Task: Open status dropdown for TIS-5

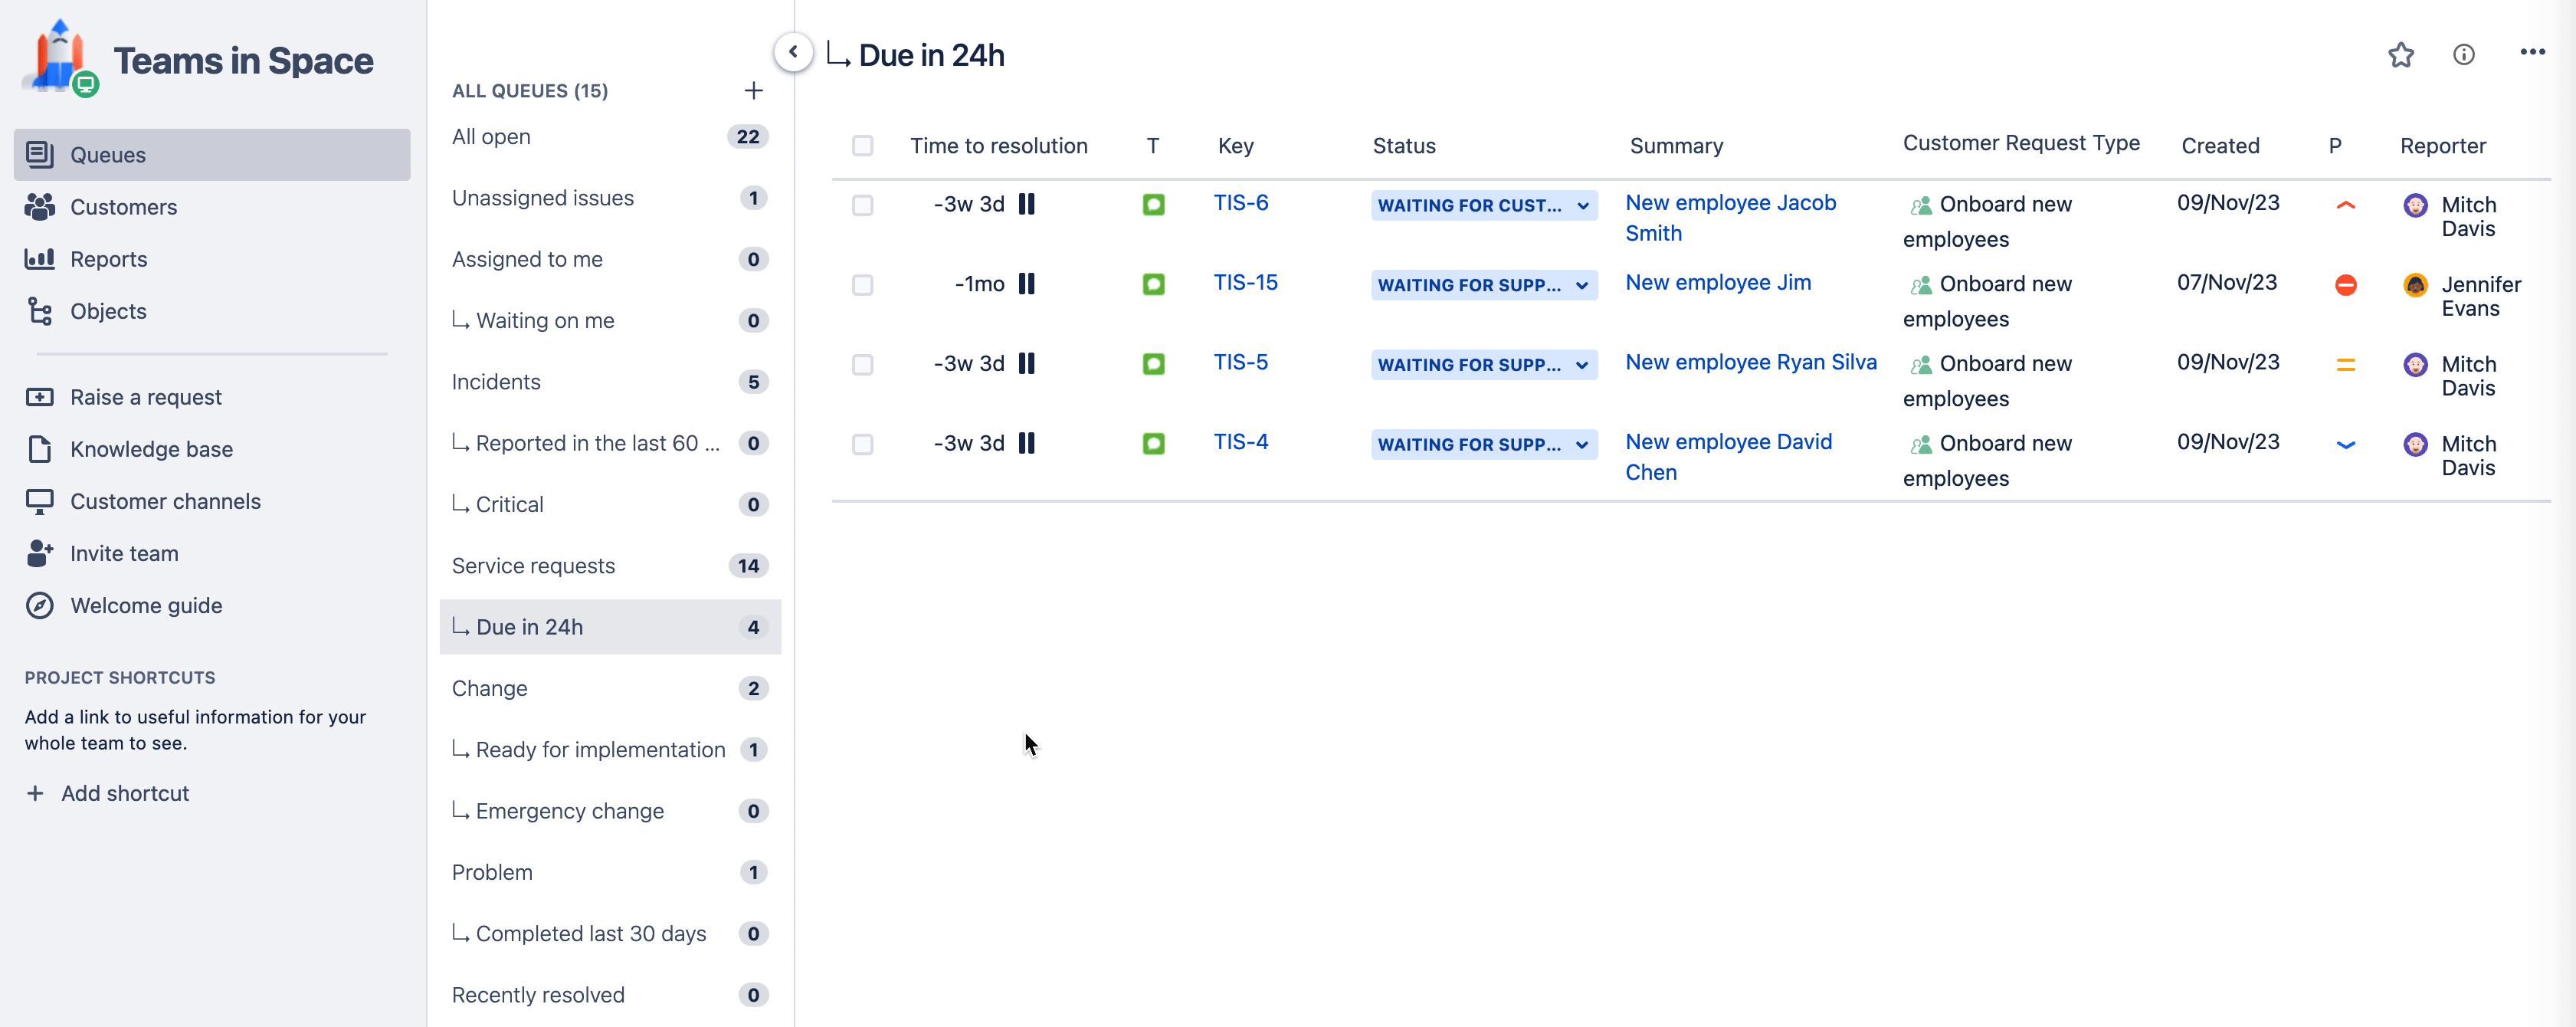Action: coord(1484,365)
